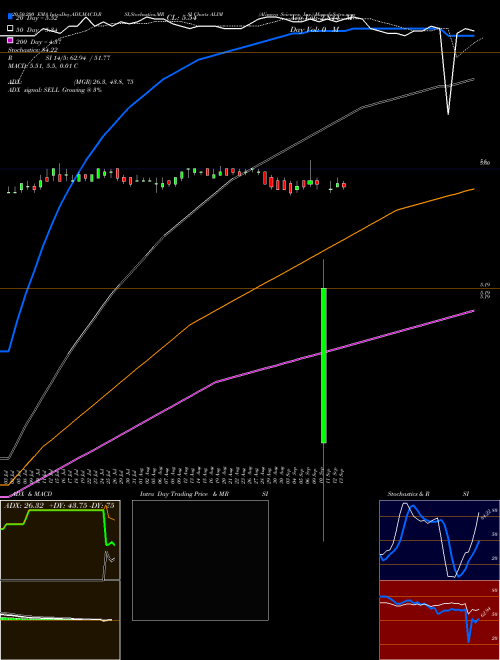Open the MACD mini chart below ADX

coord(60,620)
